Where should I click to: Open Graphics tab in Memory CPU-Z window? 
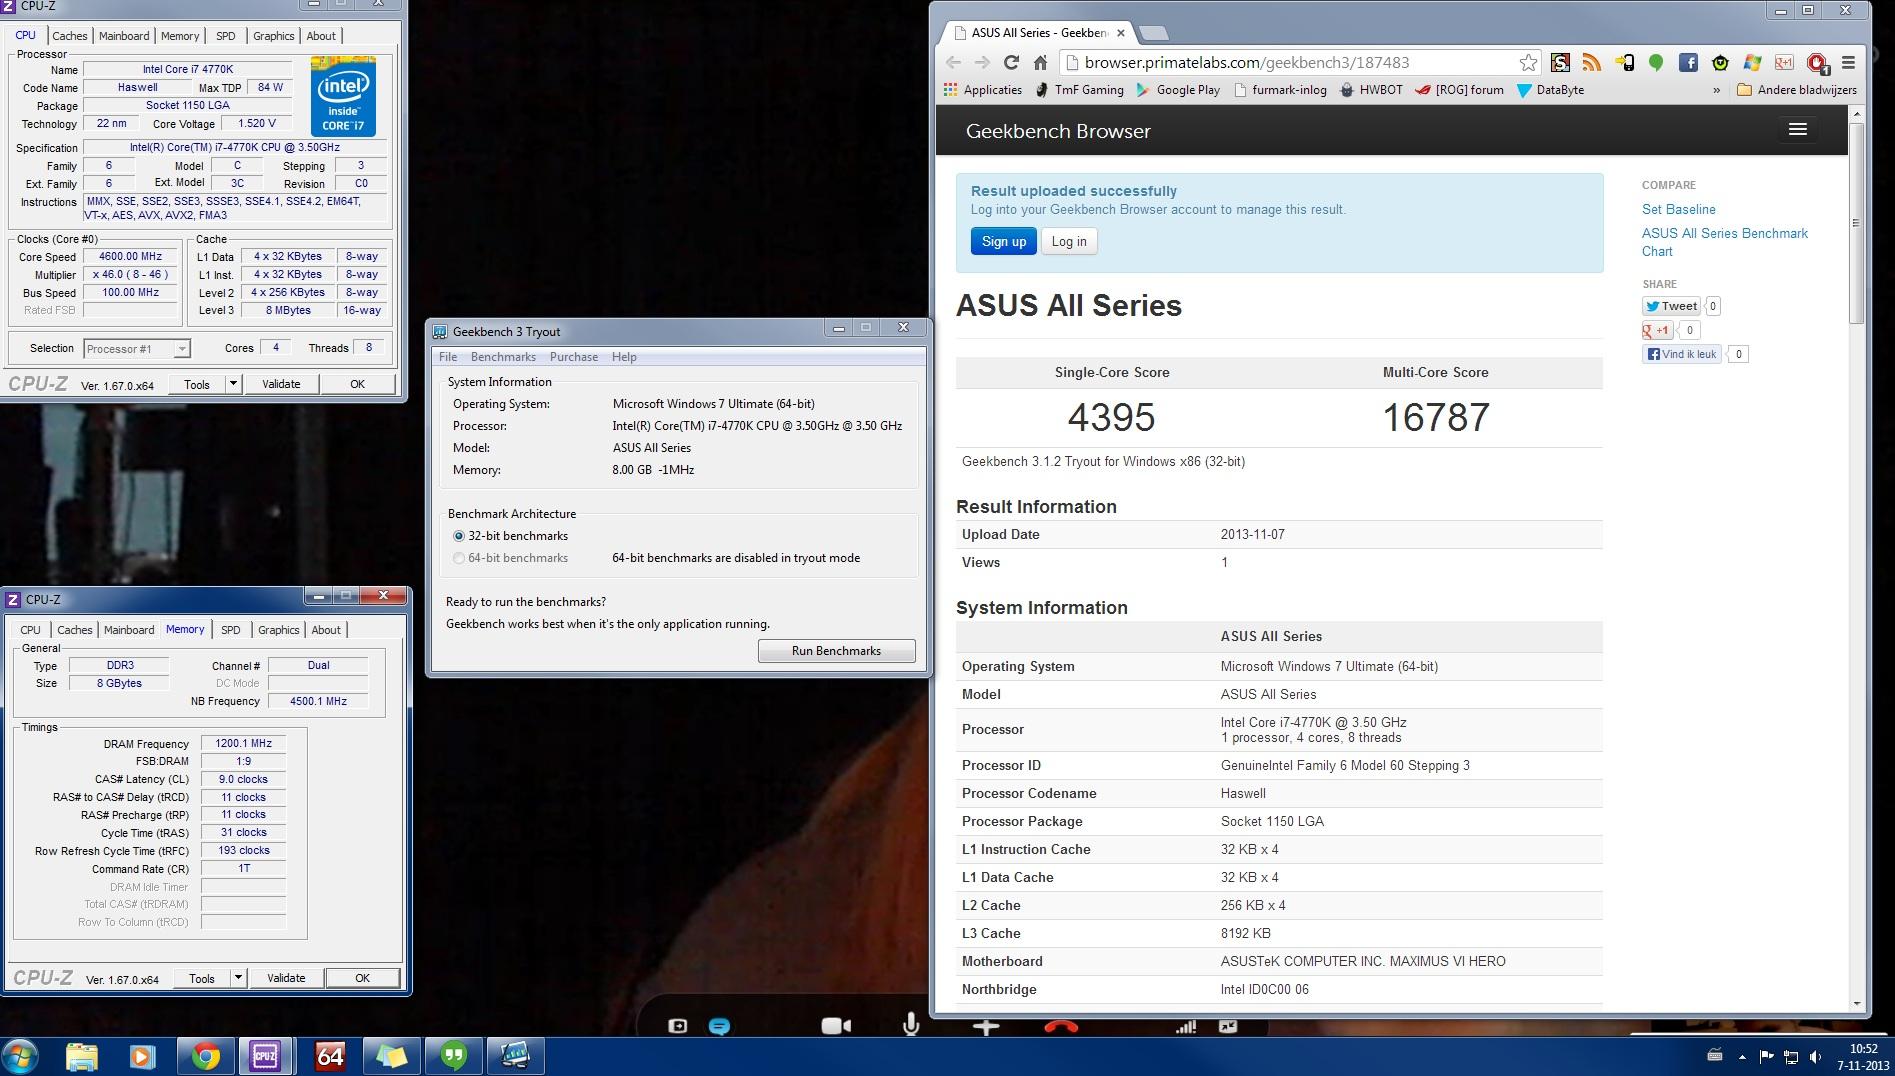(278, 630)
